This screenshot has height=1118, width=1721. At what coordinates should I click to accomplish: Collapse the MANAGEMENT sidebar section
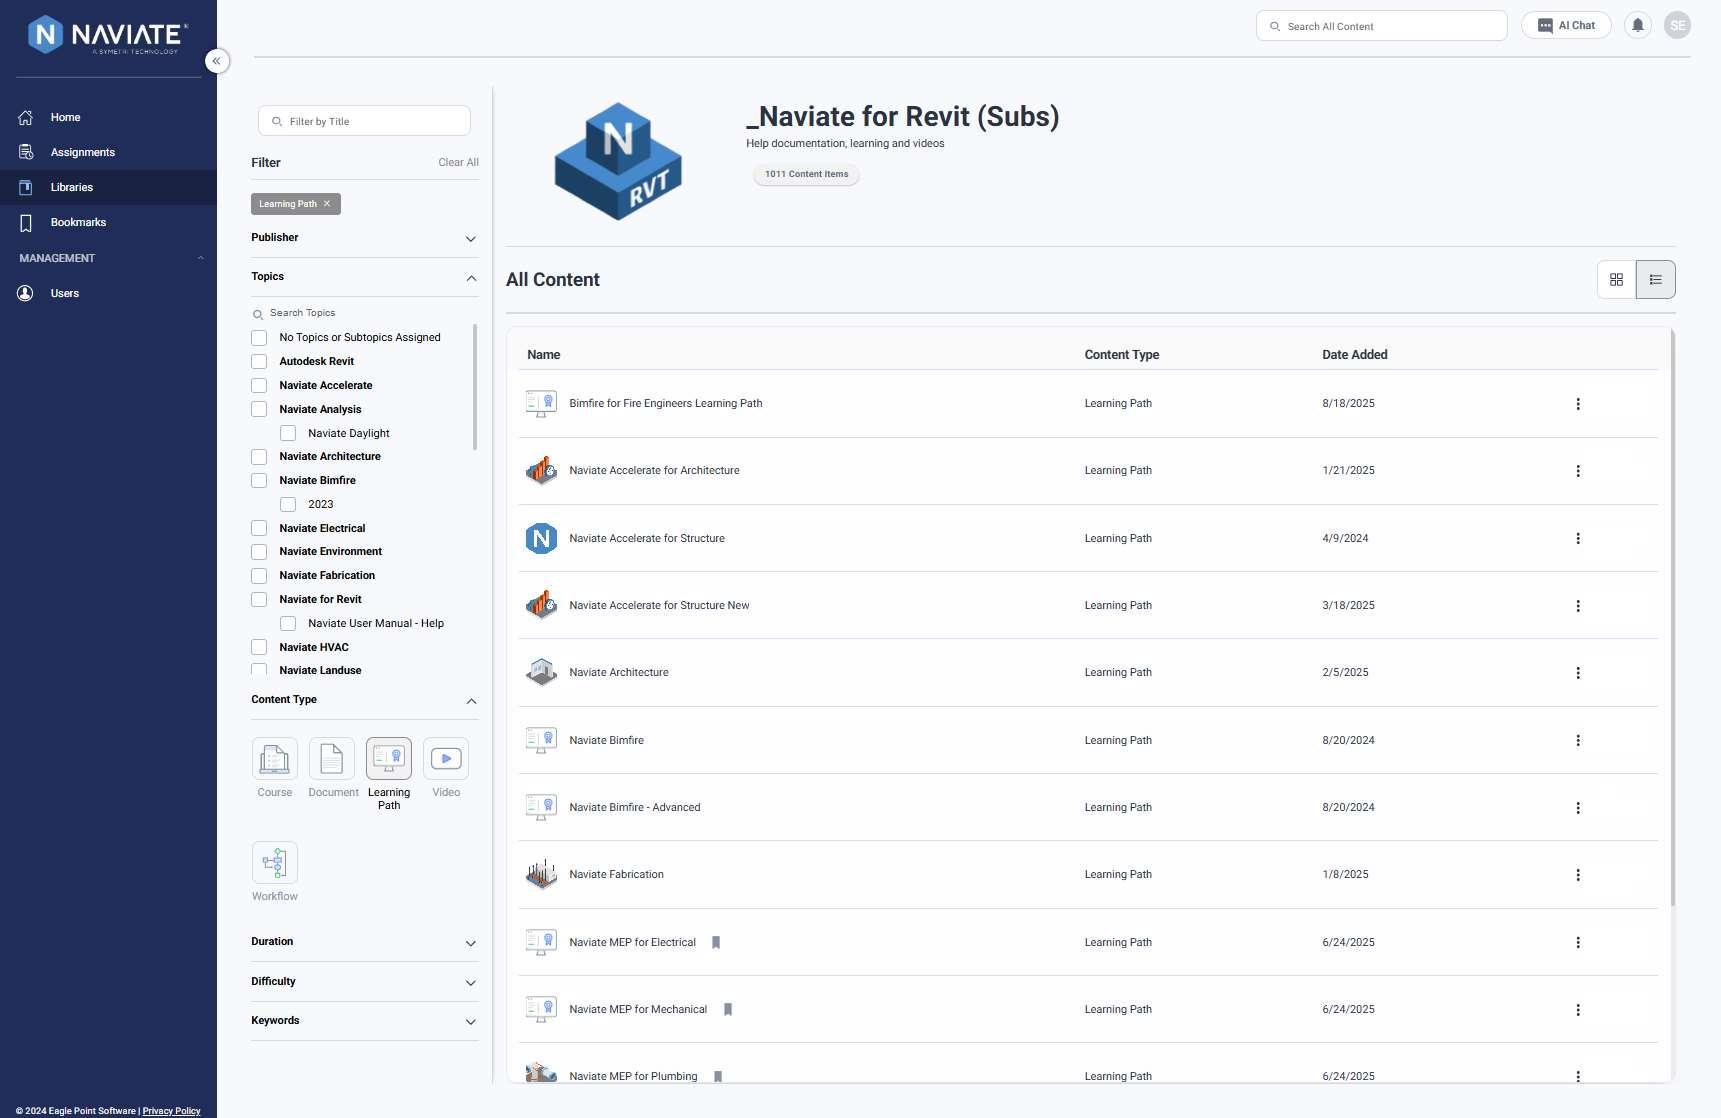(201, 258)
